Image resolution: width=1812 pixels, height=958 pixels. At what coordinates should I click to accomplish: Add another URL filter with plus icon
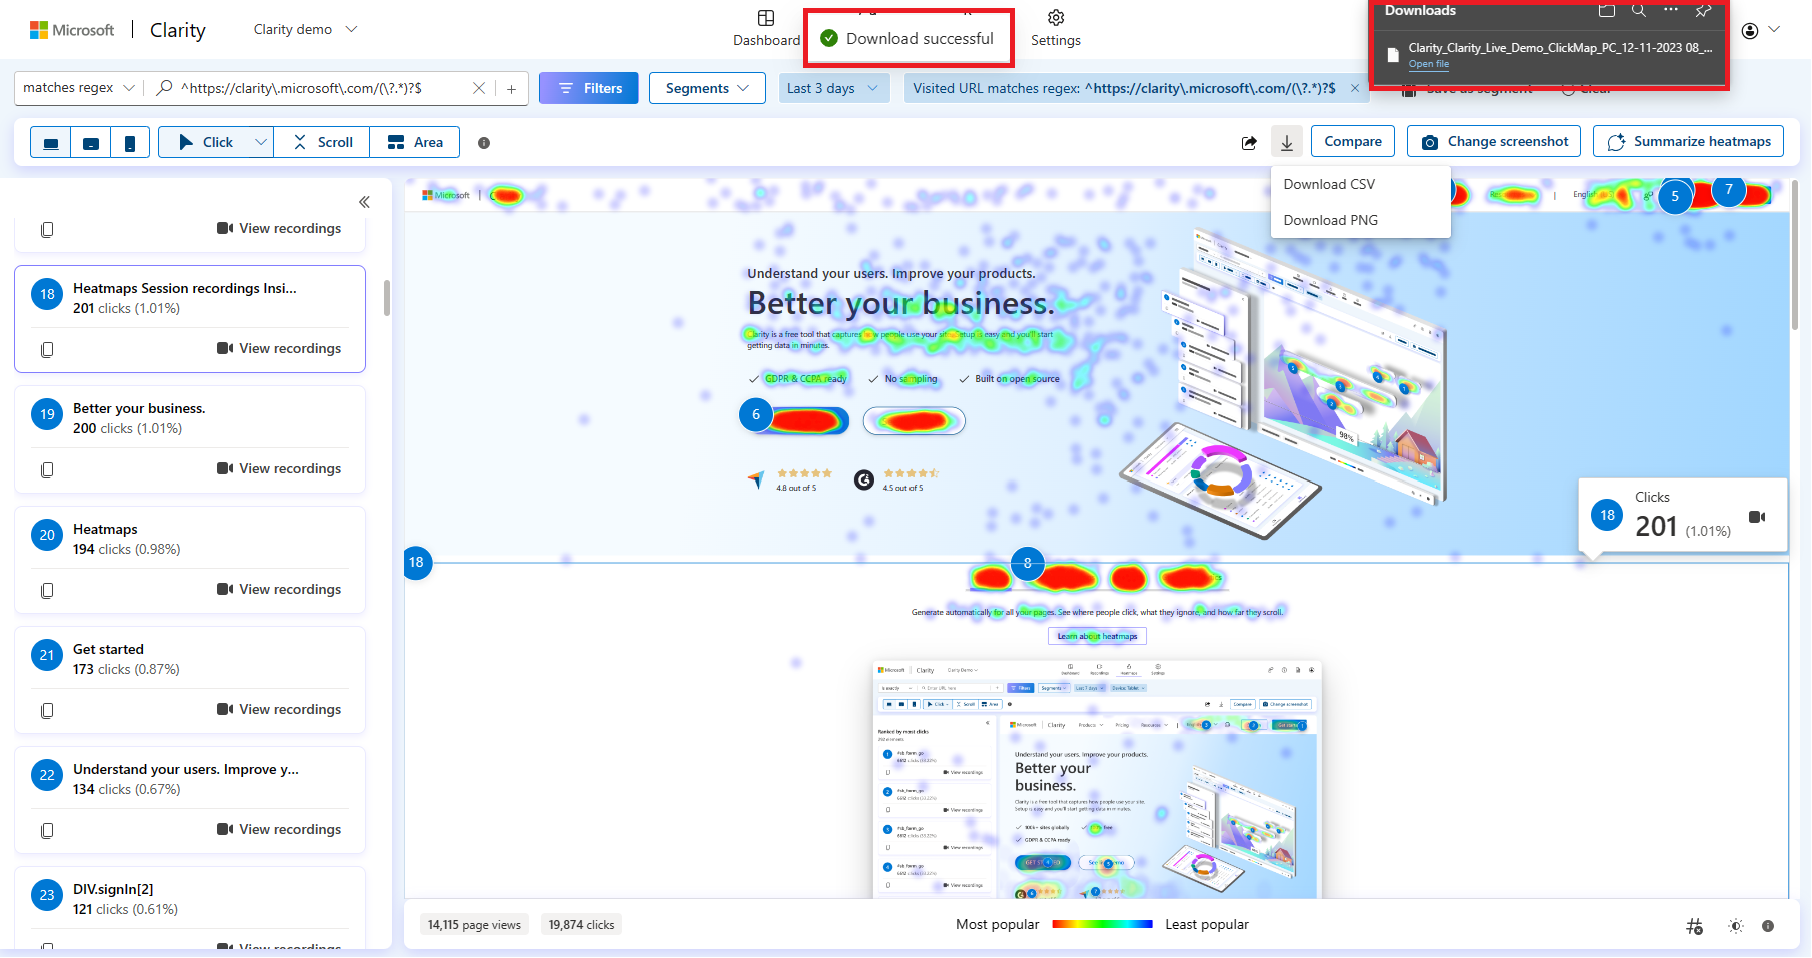click(x=511, y=88)
